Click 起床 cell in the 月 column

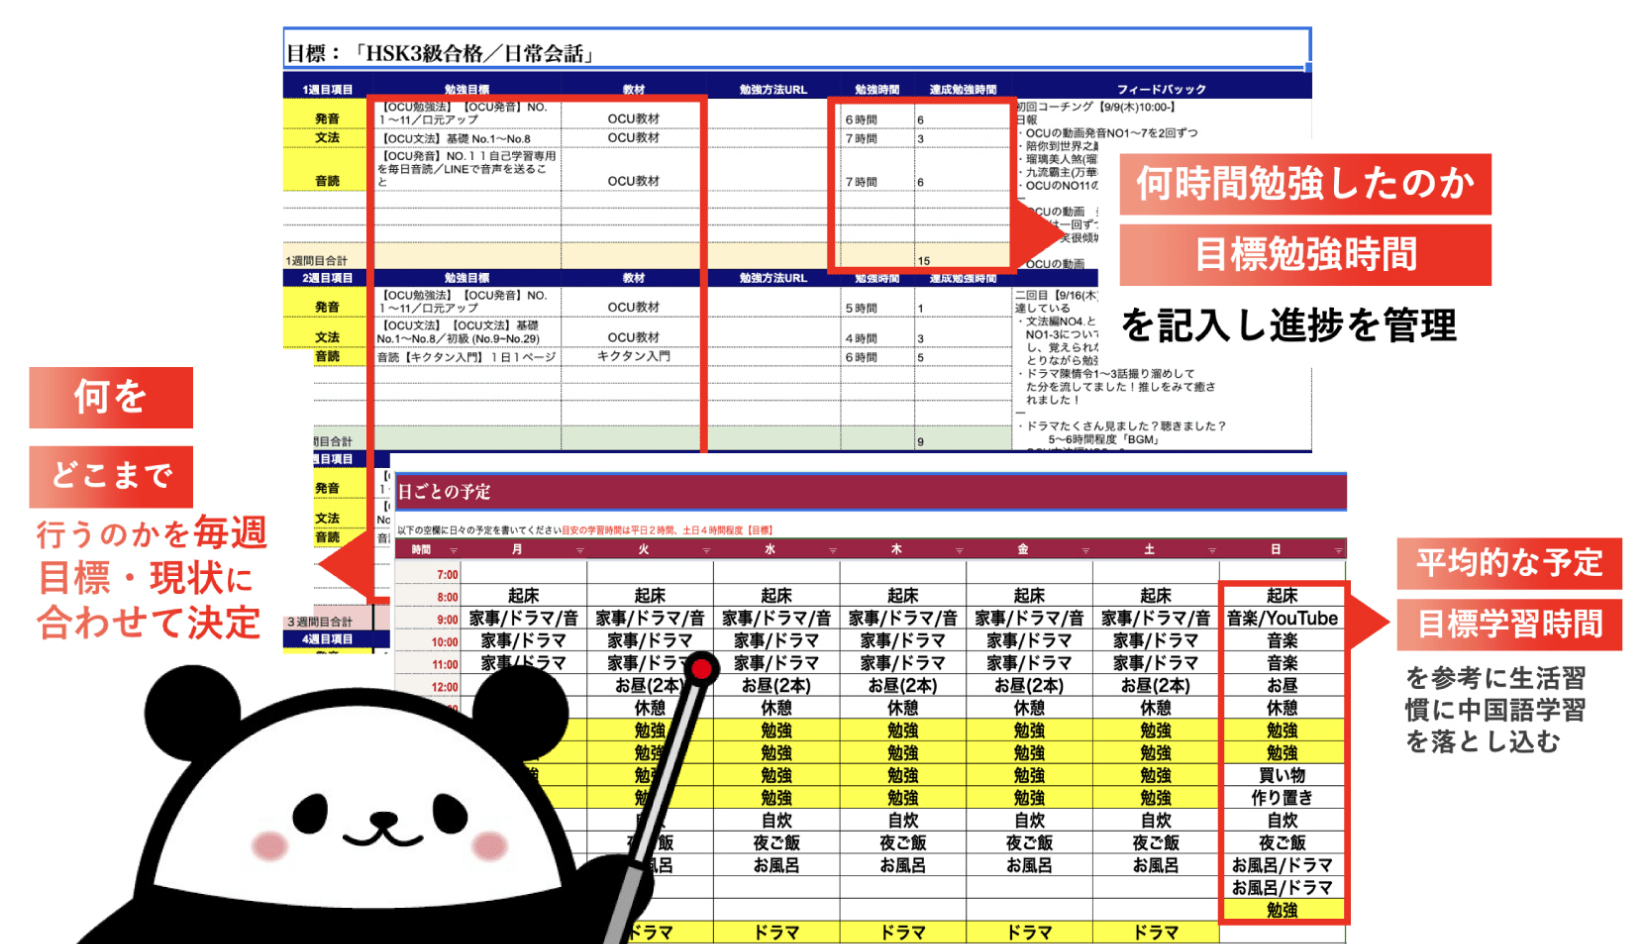(x=524, y=596)
